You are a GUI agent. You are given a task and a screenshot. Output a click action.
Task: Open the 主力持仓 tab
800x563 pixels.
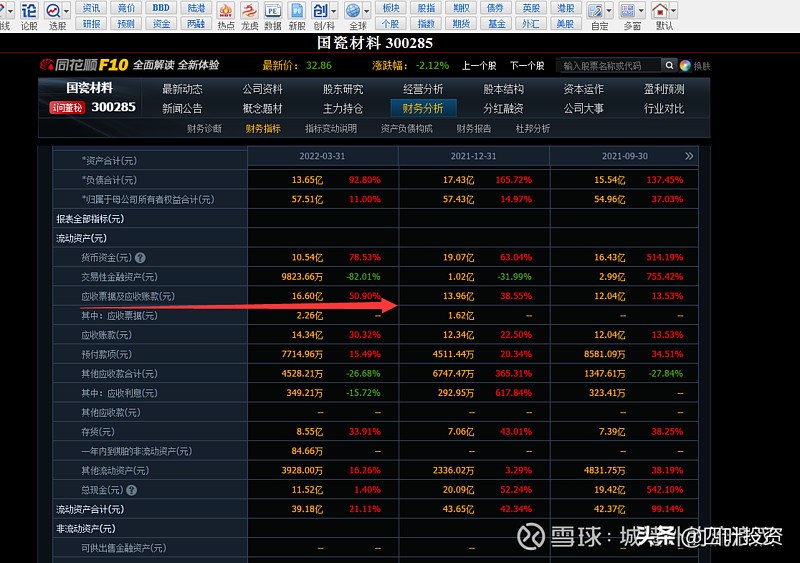click(x=343, y=109)
